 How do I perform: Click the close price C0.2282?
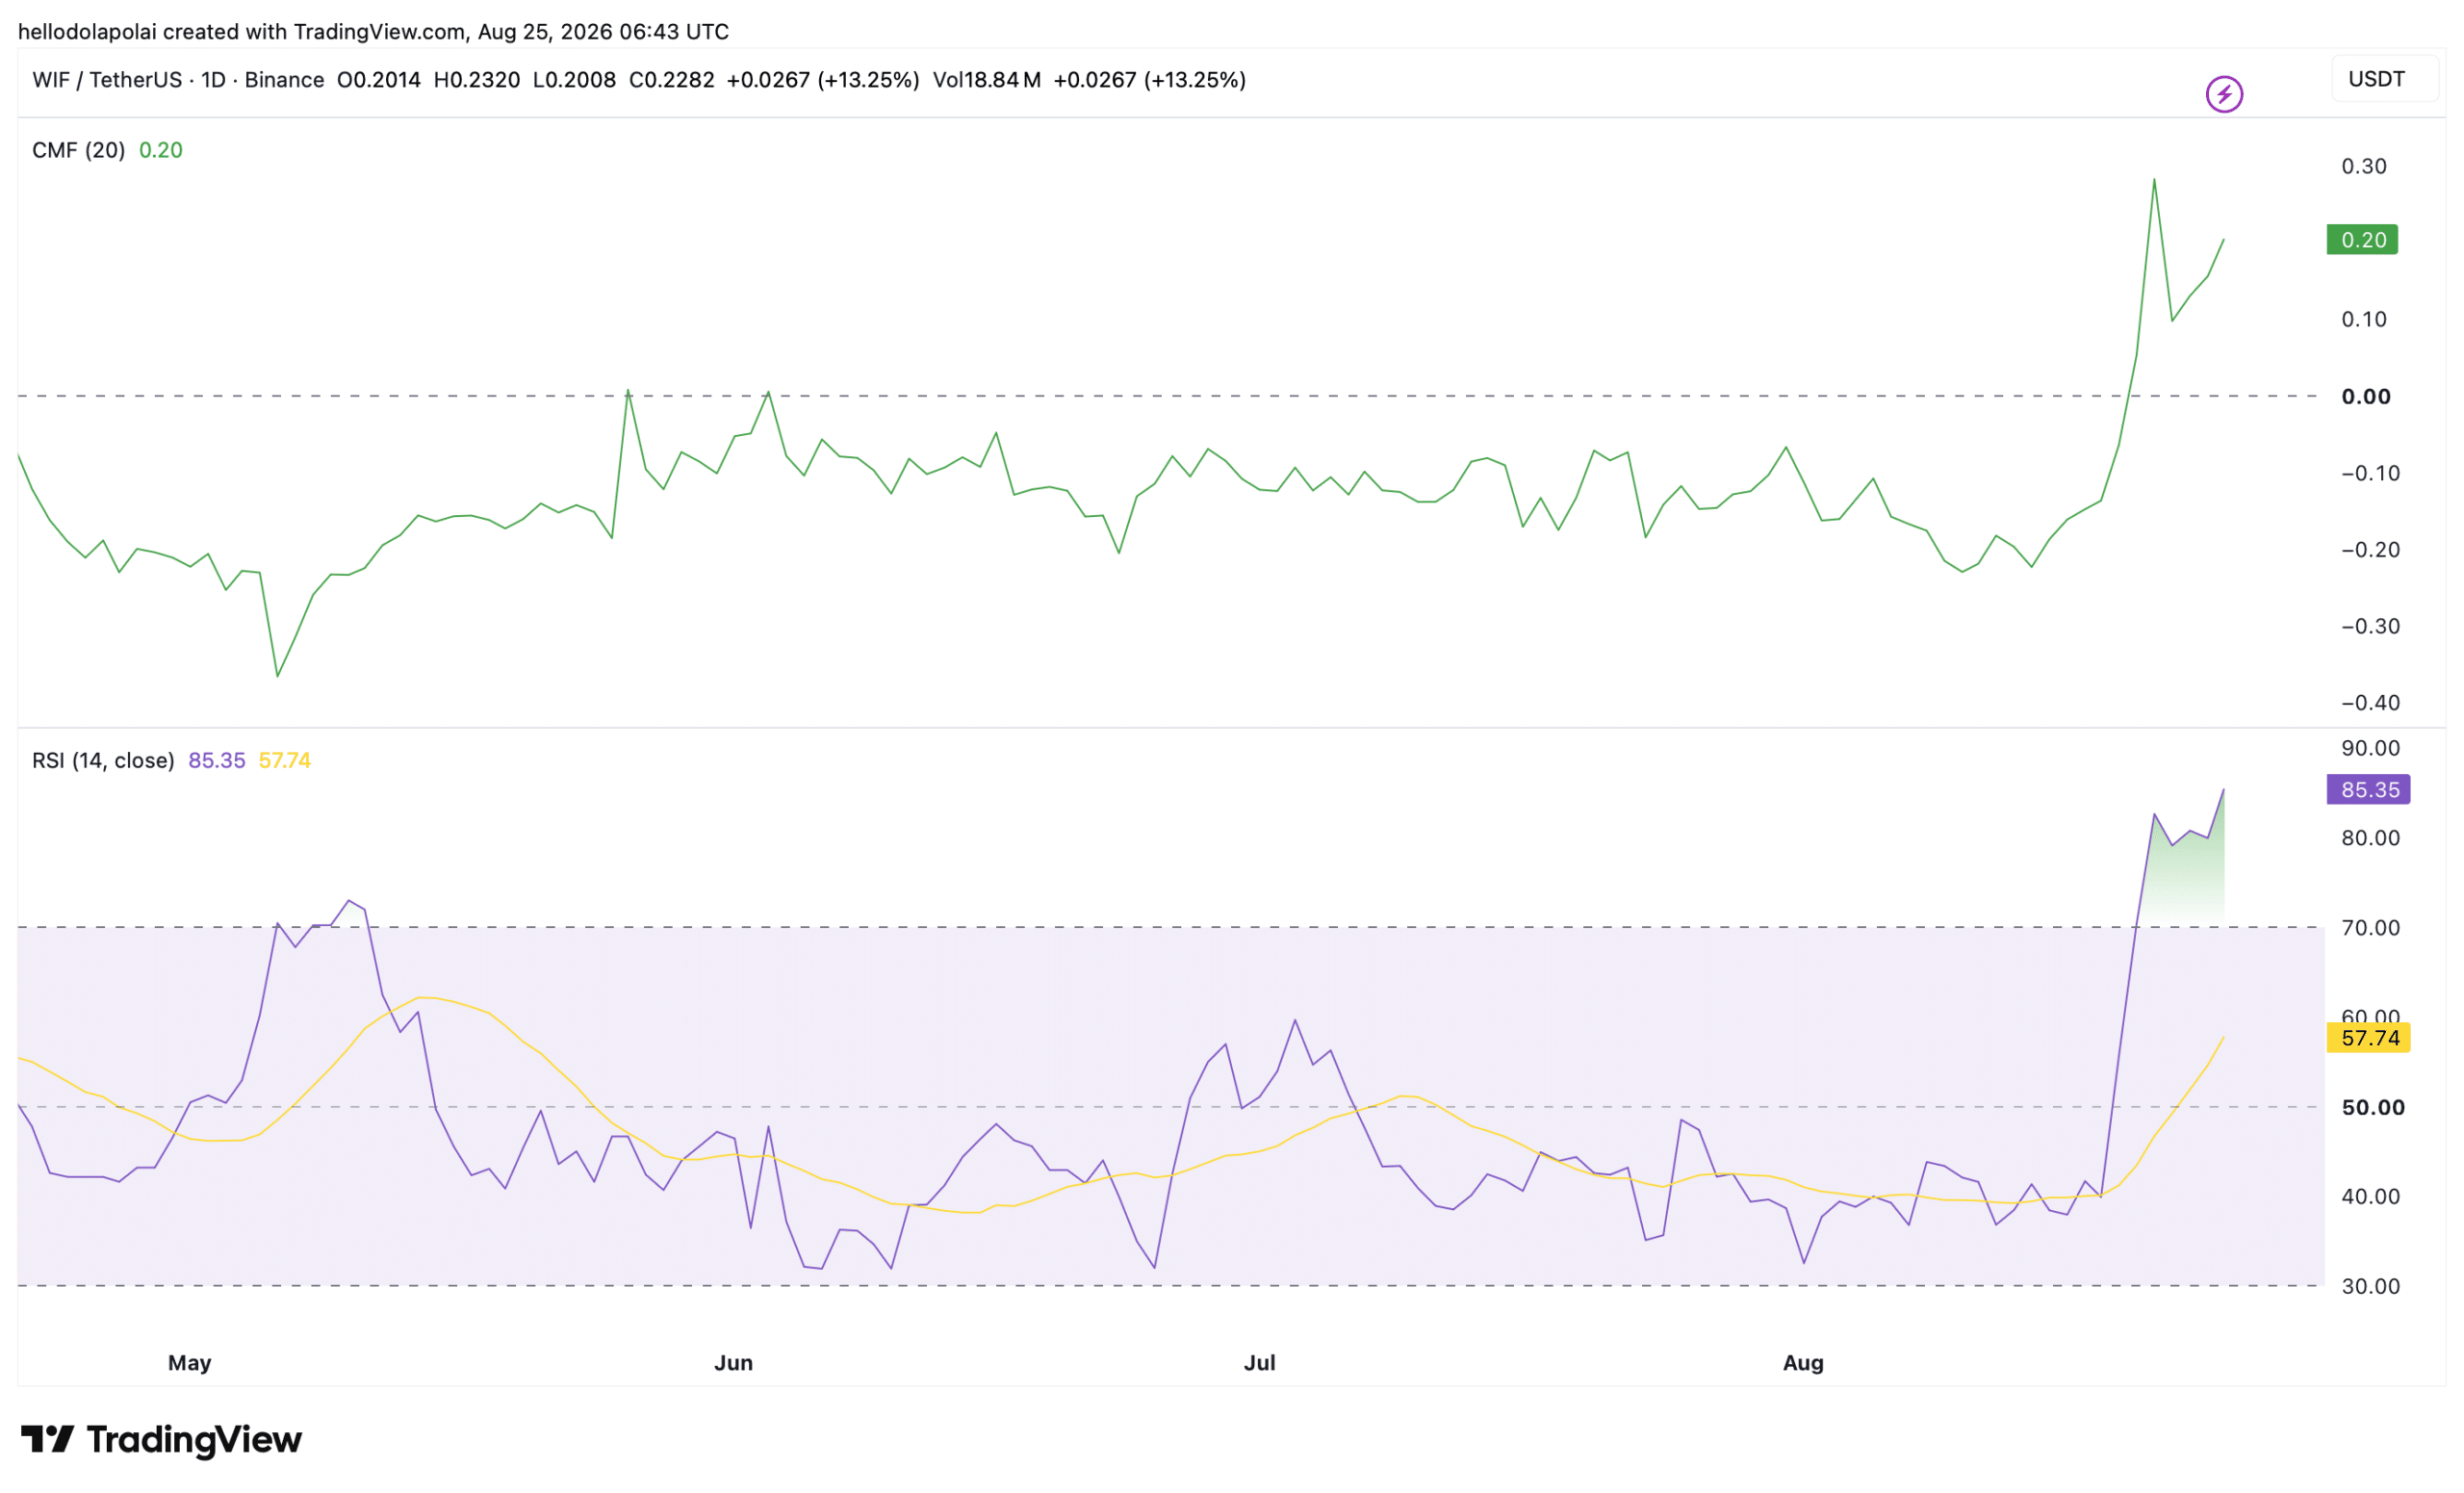tap(672, 80)
